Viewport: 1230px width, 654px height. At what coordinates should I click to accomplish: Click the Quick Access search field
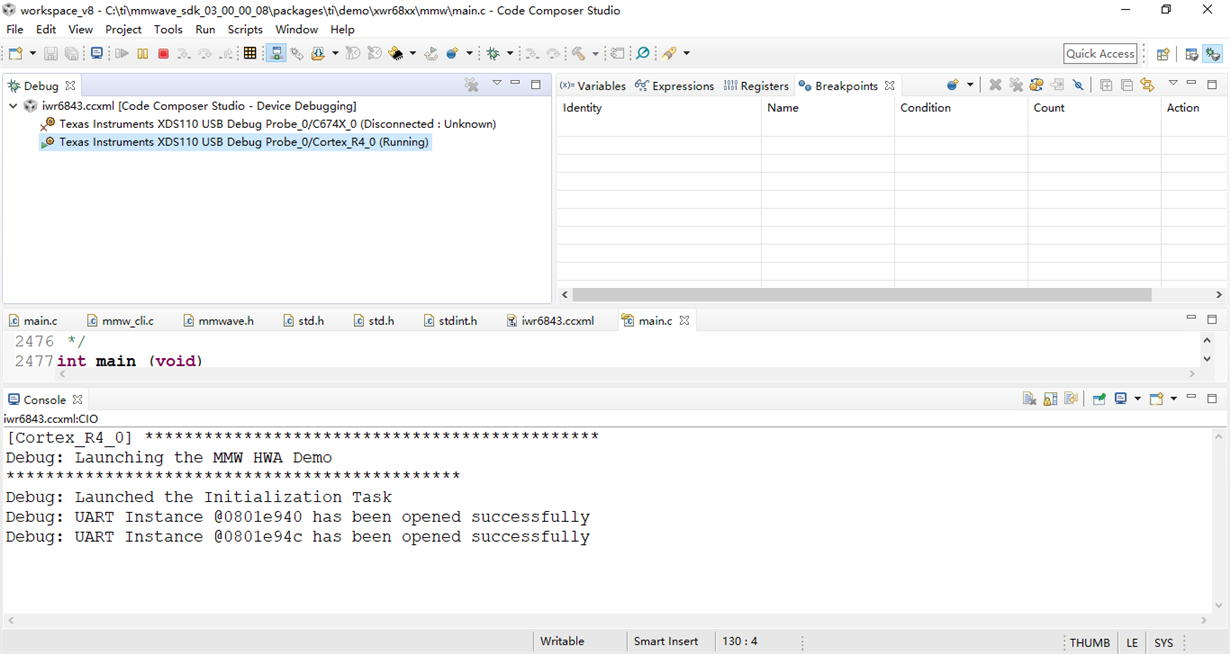[1100, 54]
